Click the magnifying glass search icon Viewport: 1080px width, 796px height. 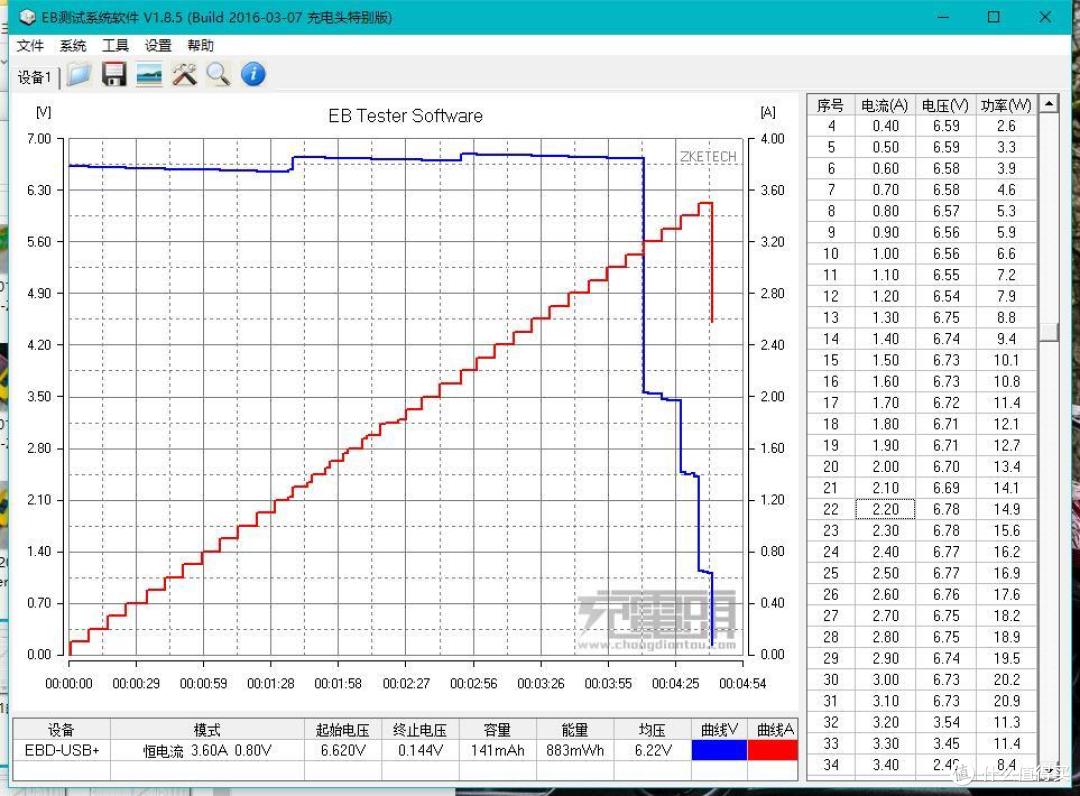(x=218, y=74)
